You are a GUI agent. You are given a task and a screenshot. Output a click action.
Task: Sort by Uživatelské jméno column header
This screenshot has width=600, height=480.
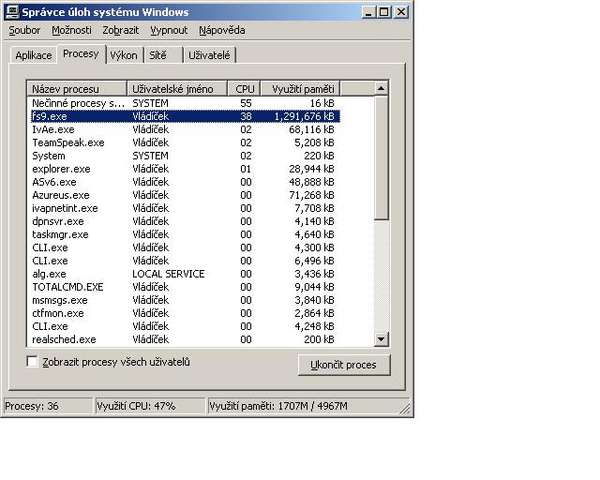(x=177, y=89)
